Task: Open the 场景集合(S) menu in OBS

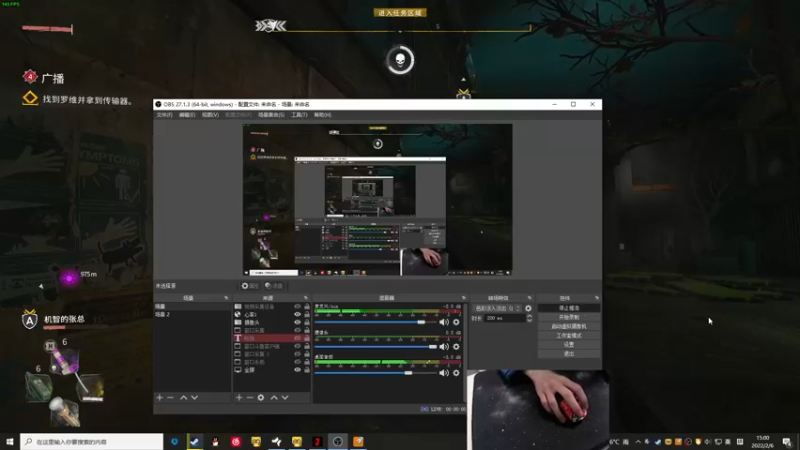Action: pyautogui.click(x=271, y=115)
